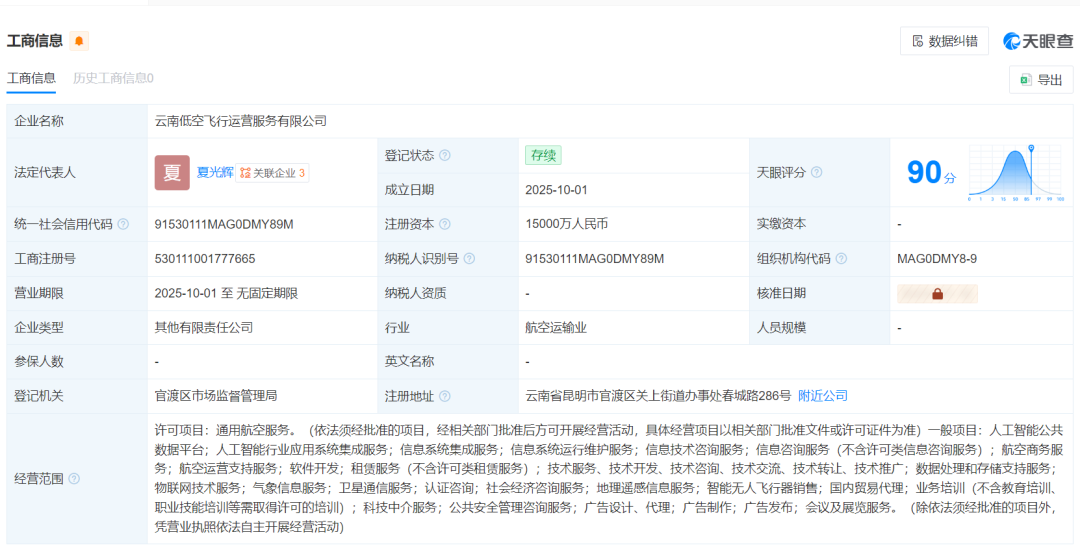Image resolution: width=1080 pixels, height=554 pixels.
Task: Click the lock icon in 核准日期 field
Action: (x=937, y=294)
